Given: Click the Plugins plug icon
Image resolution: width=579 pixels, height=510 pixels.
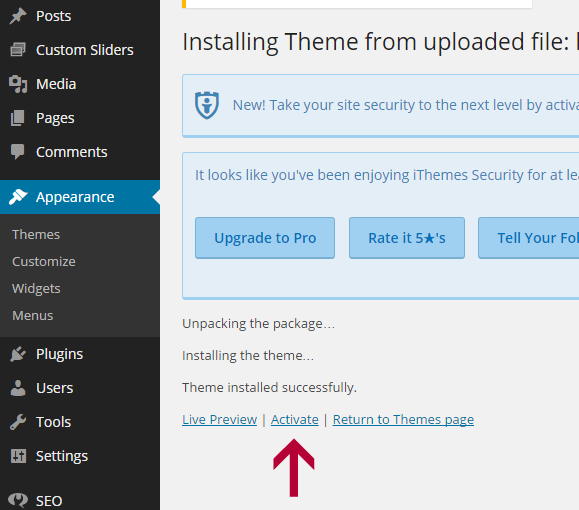Looking at the screenshot, I should pos(18,354).
